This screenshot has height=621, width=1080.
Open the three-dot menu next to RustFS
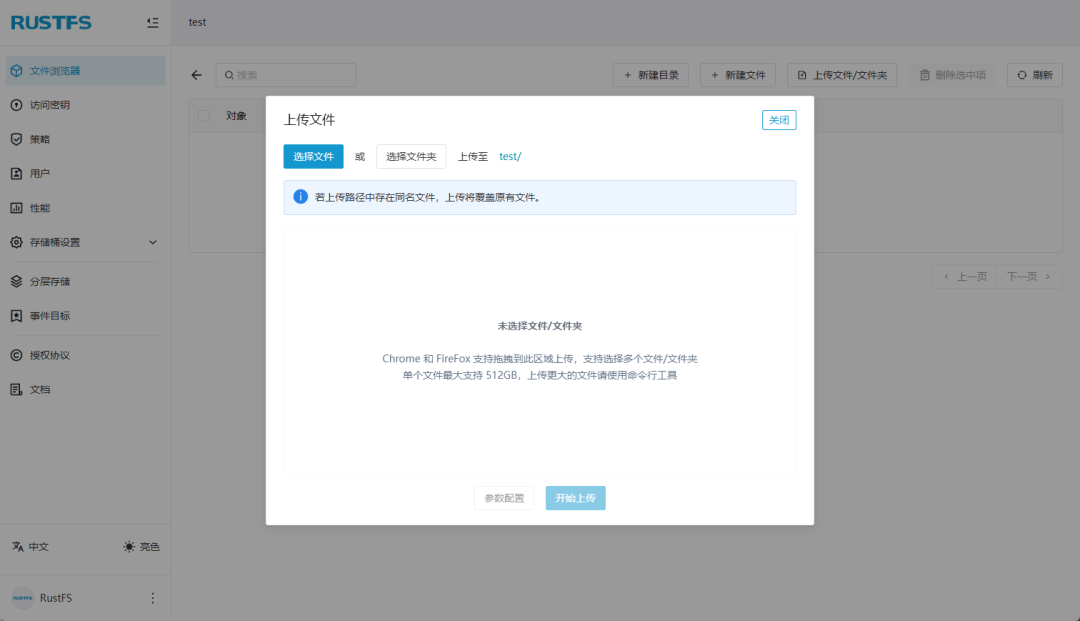(152, 597)
